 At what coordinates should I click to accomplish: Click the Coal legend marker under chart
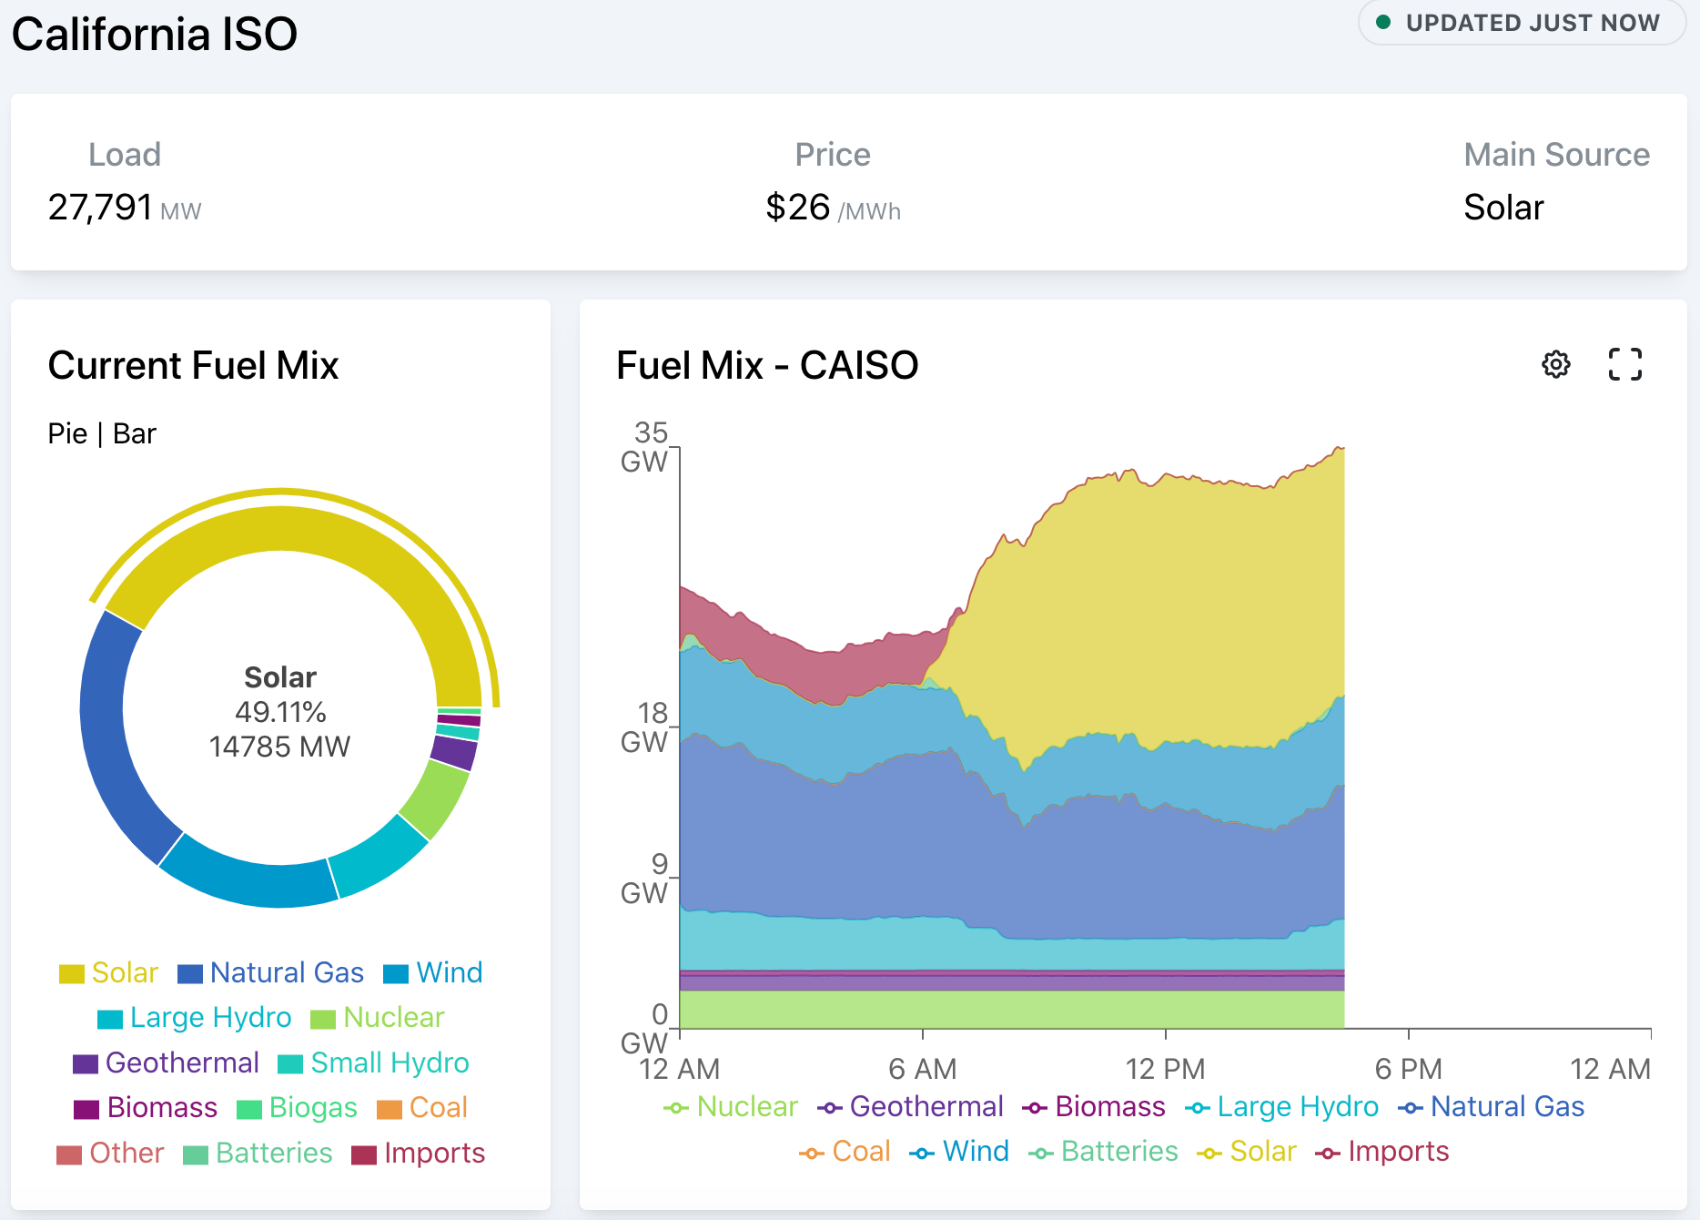(x=811, y=1153)
